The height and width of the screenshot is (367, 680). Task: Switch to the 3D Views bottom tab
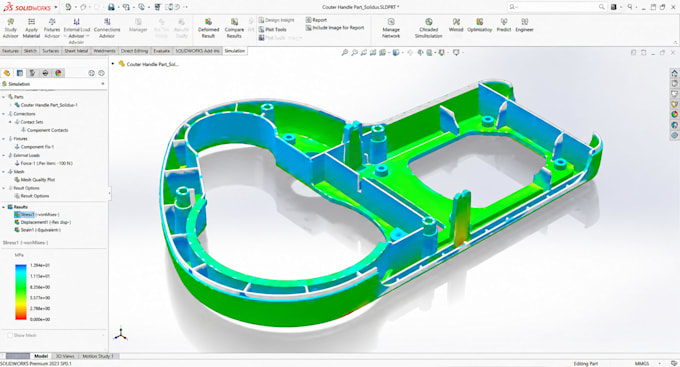coord(65,356)
